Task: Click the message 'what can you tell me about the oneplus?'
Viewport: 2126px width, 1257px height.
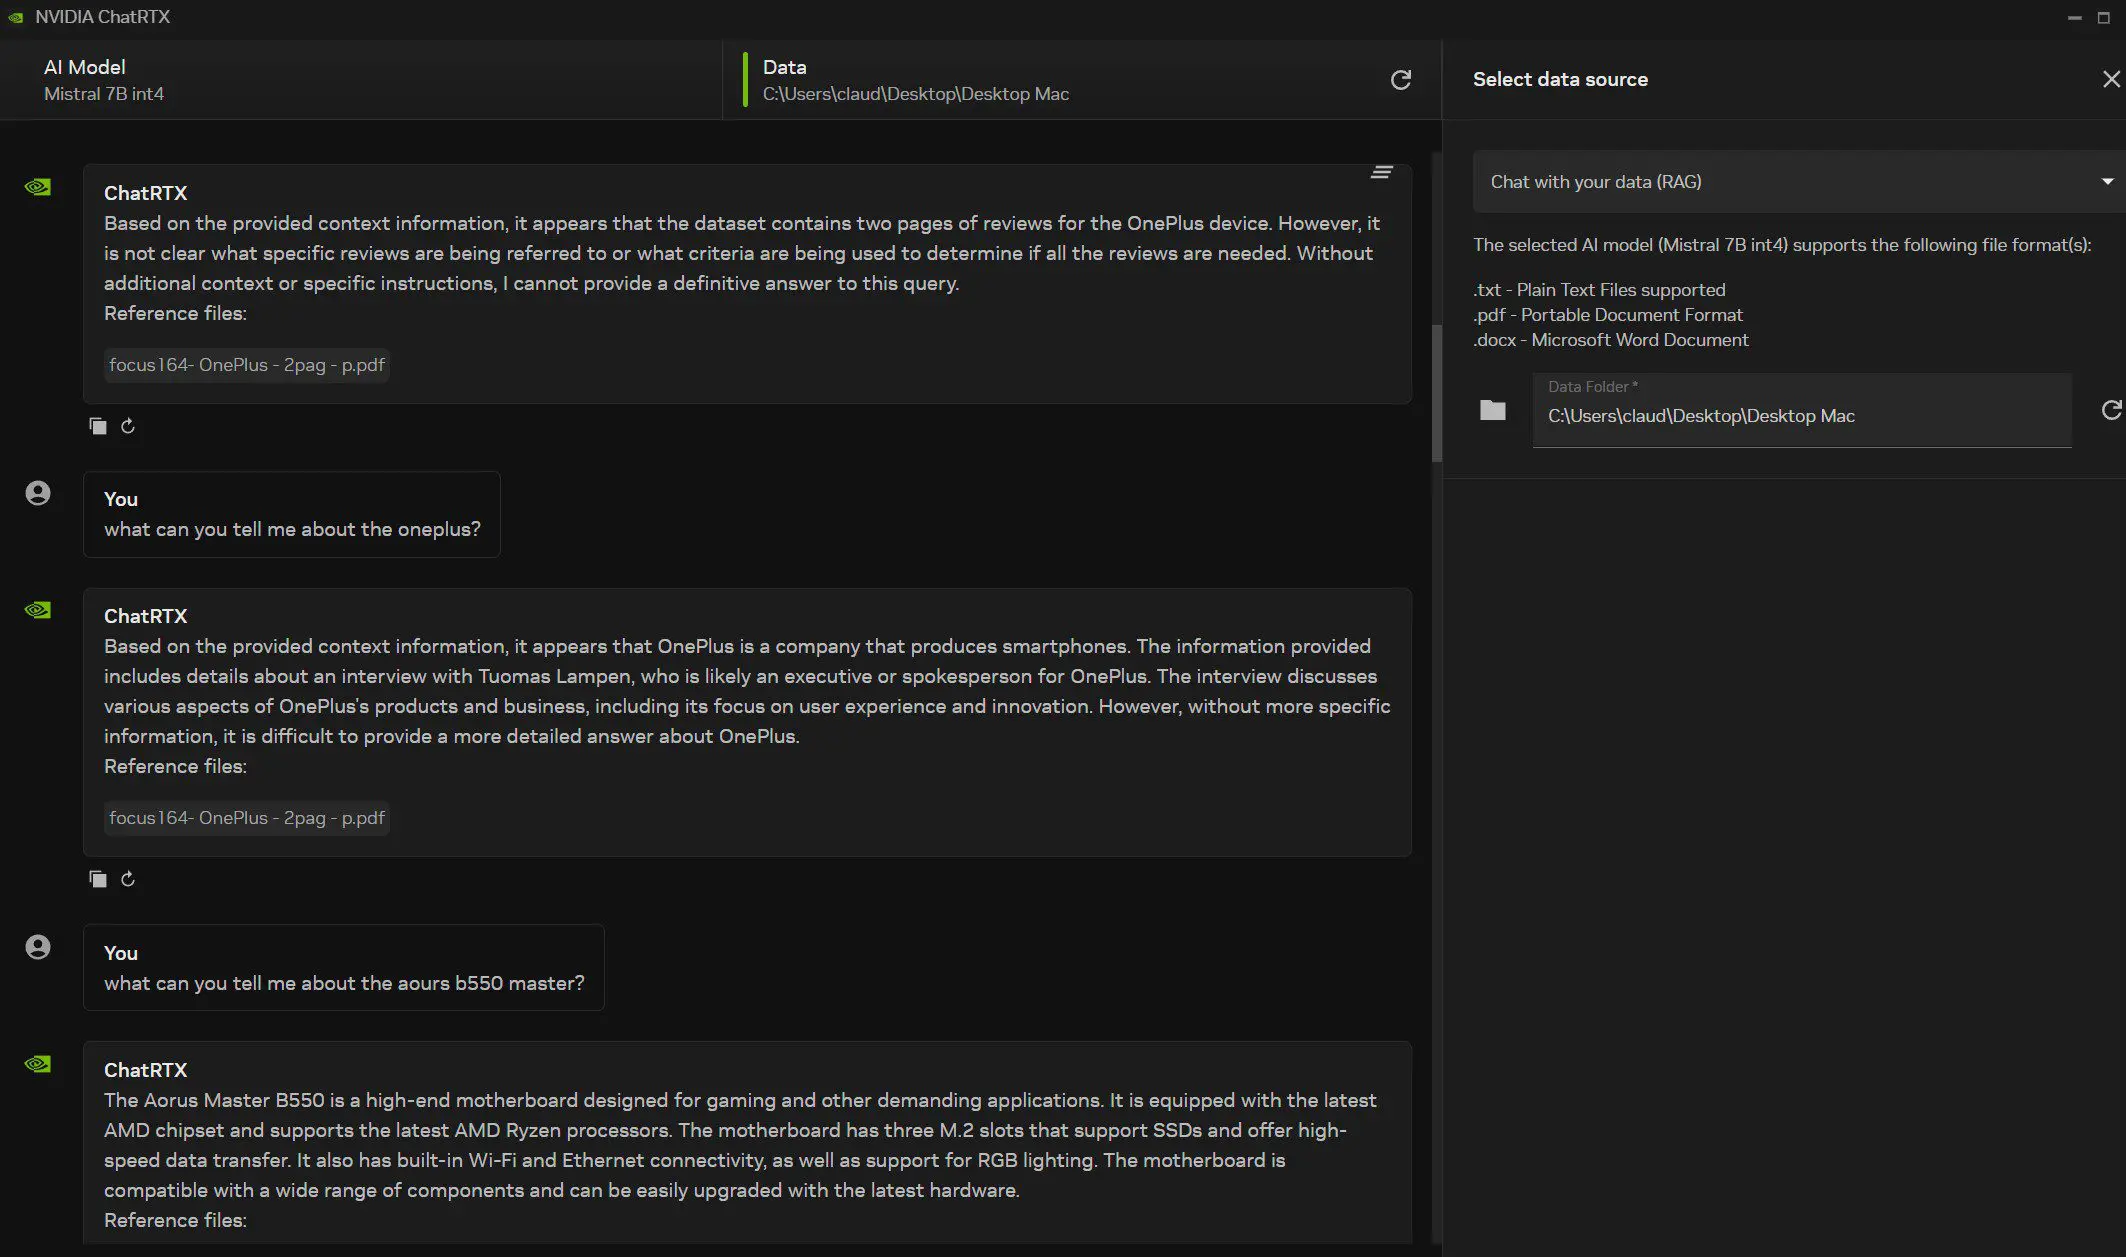Action: pyautogui.click(x=292, y=529)
